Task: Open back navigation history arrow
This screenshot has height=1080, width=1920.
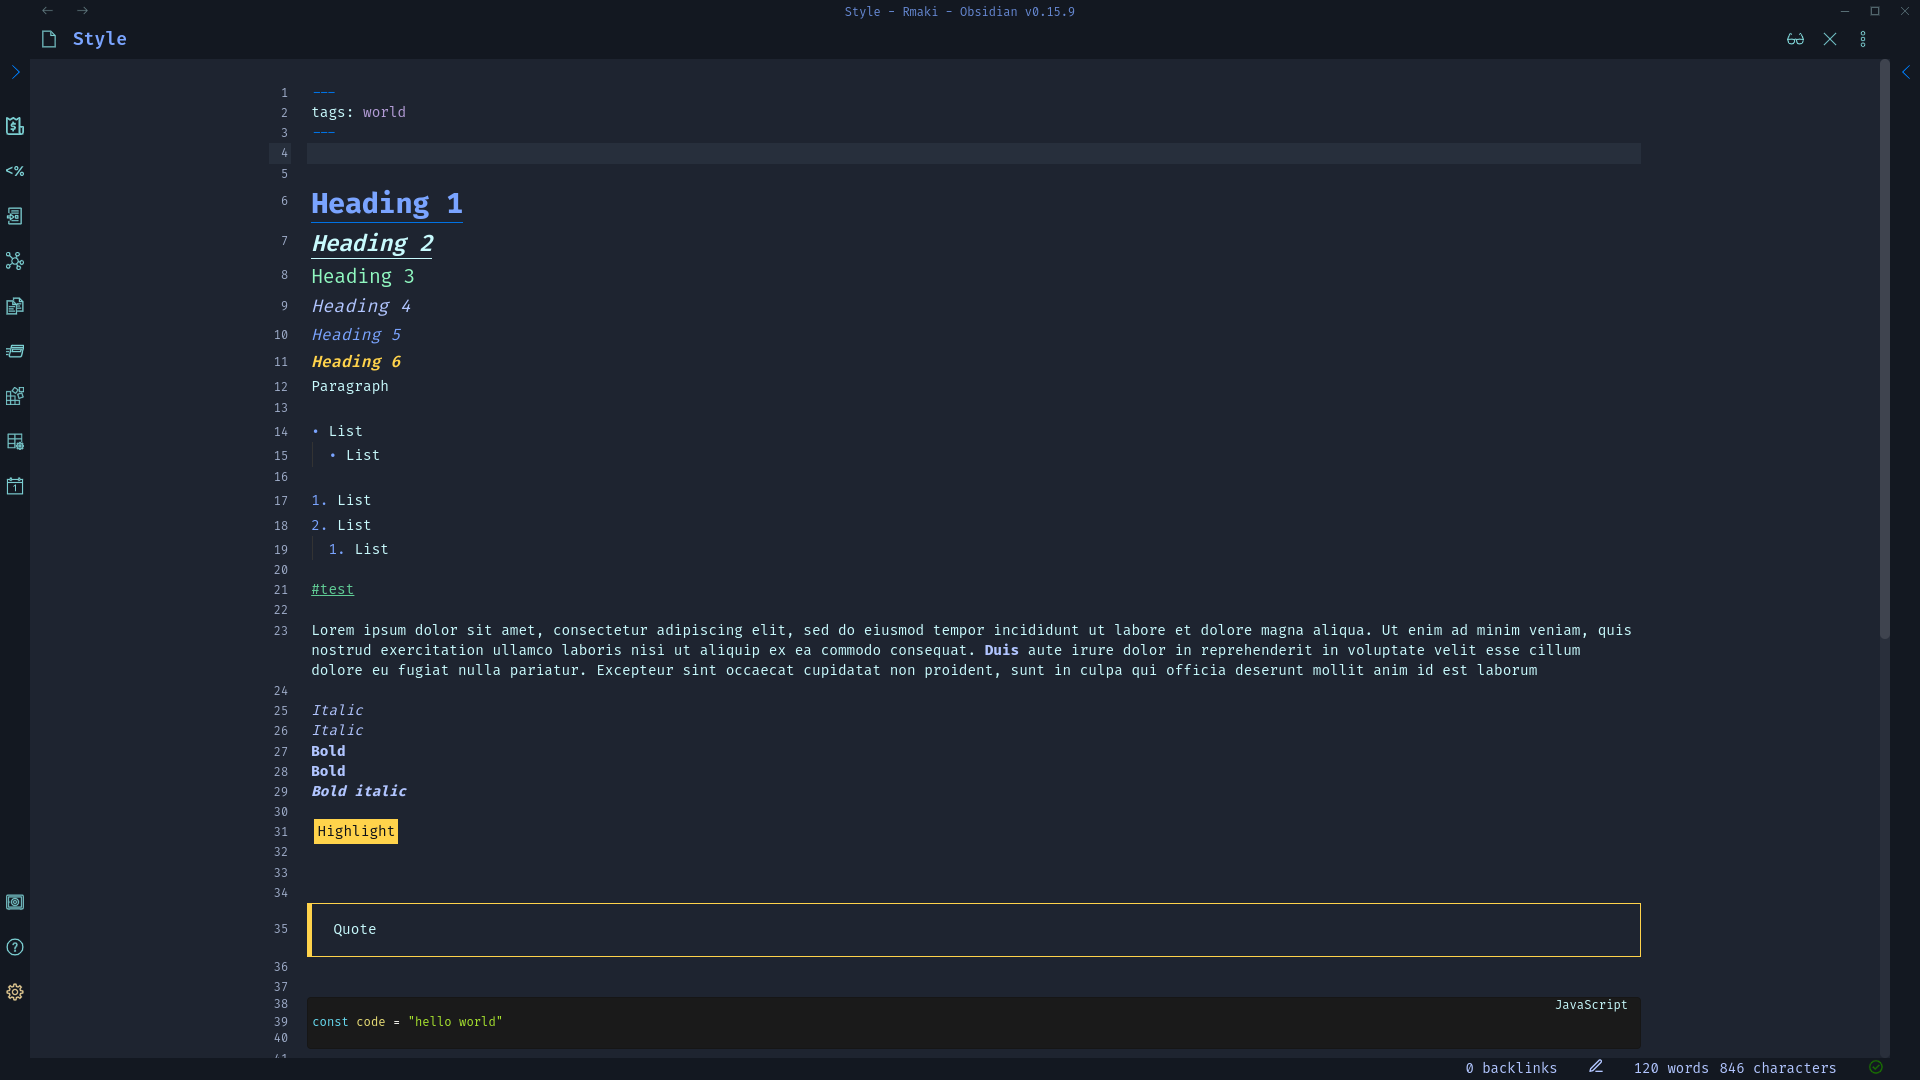Action: (46, 11)
